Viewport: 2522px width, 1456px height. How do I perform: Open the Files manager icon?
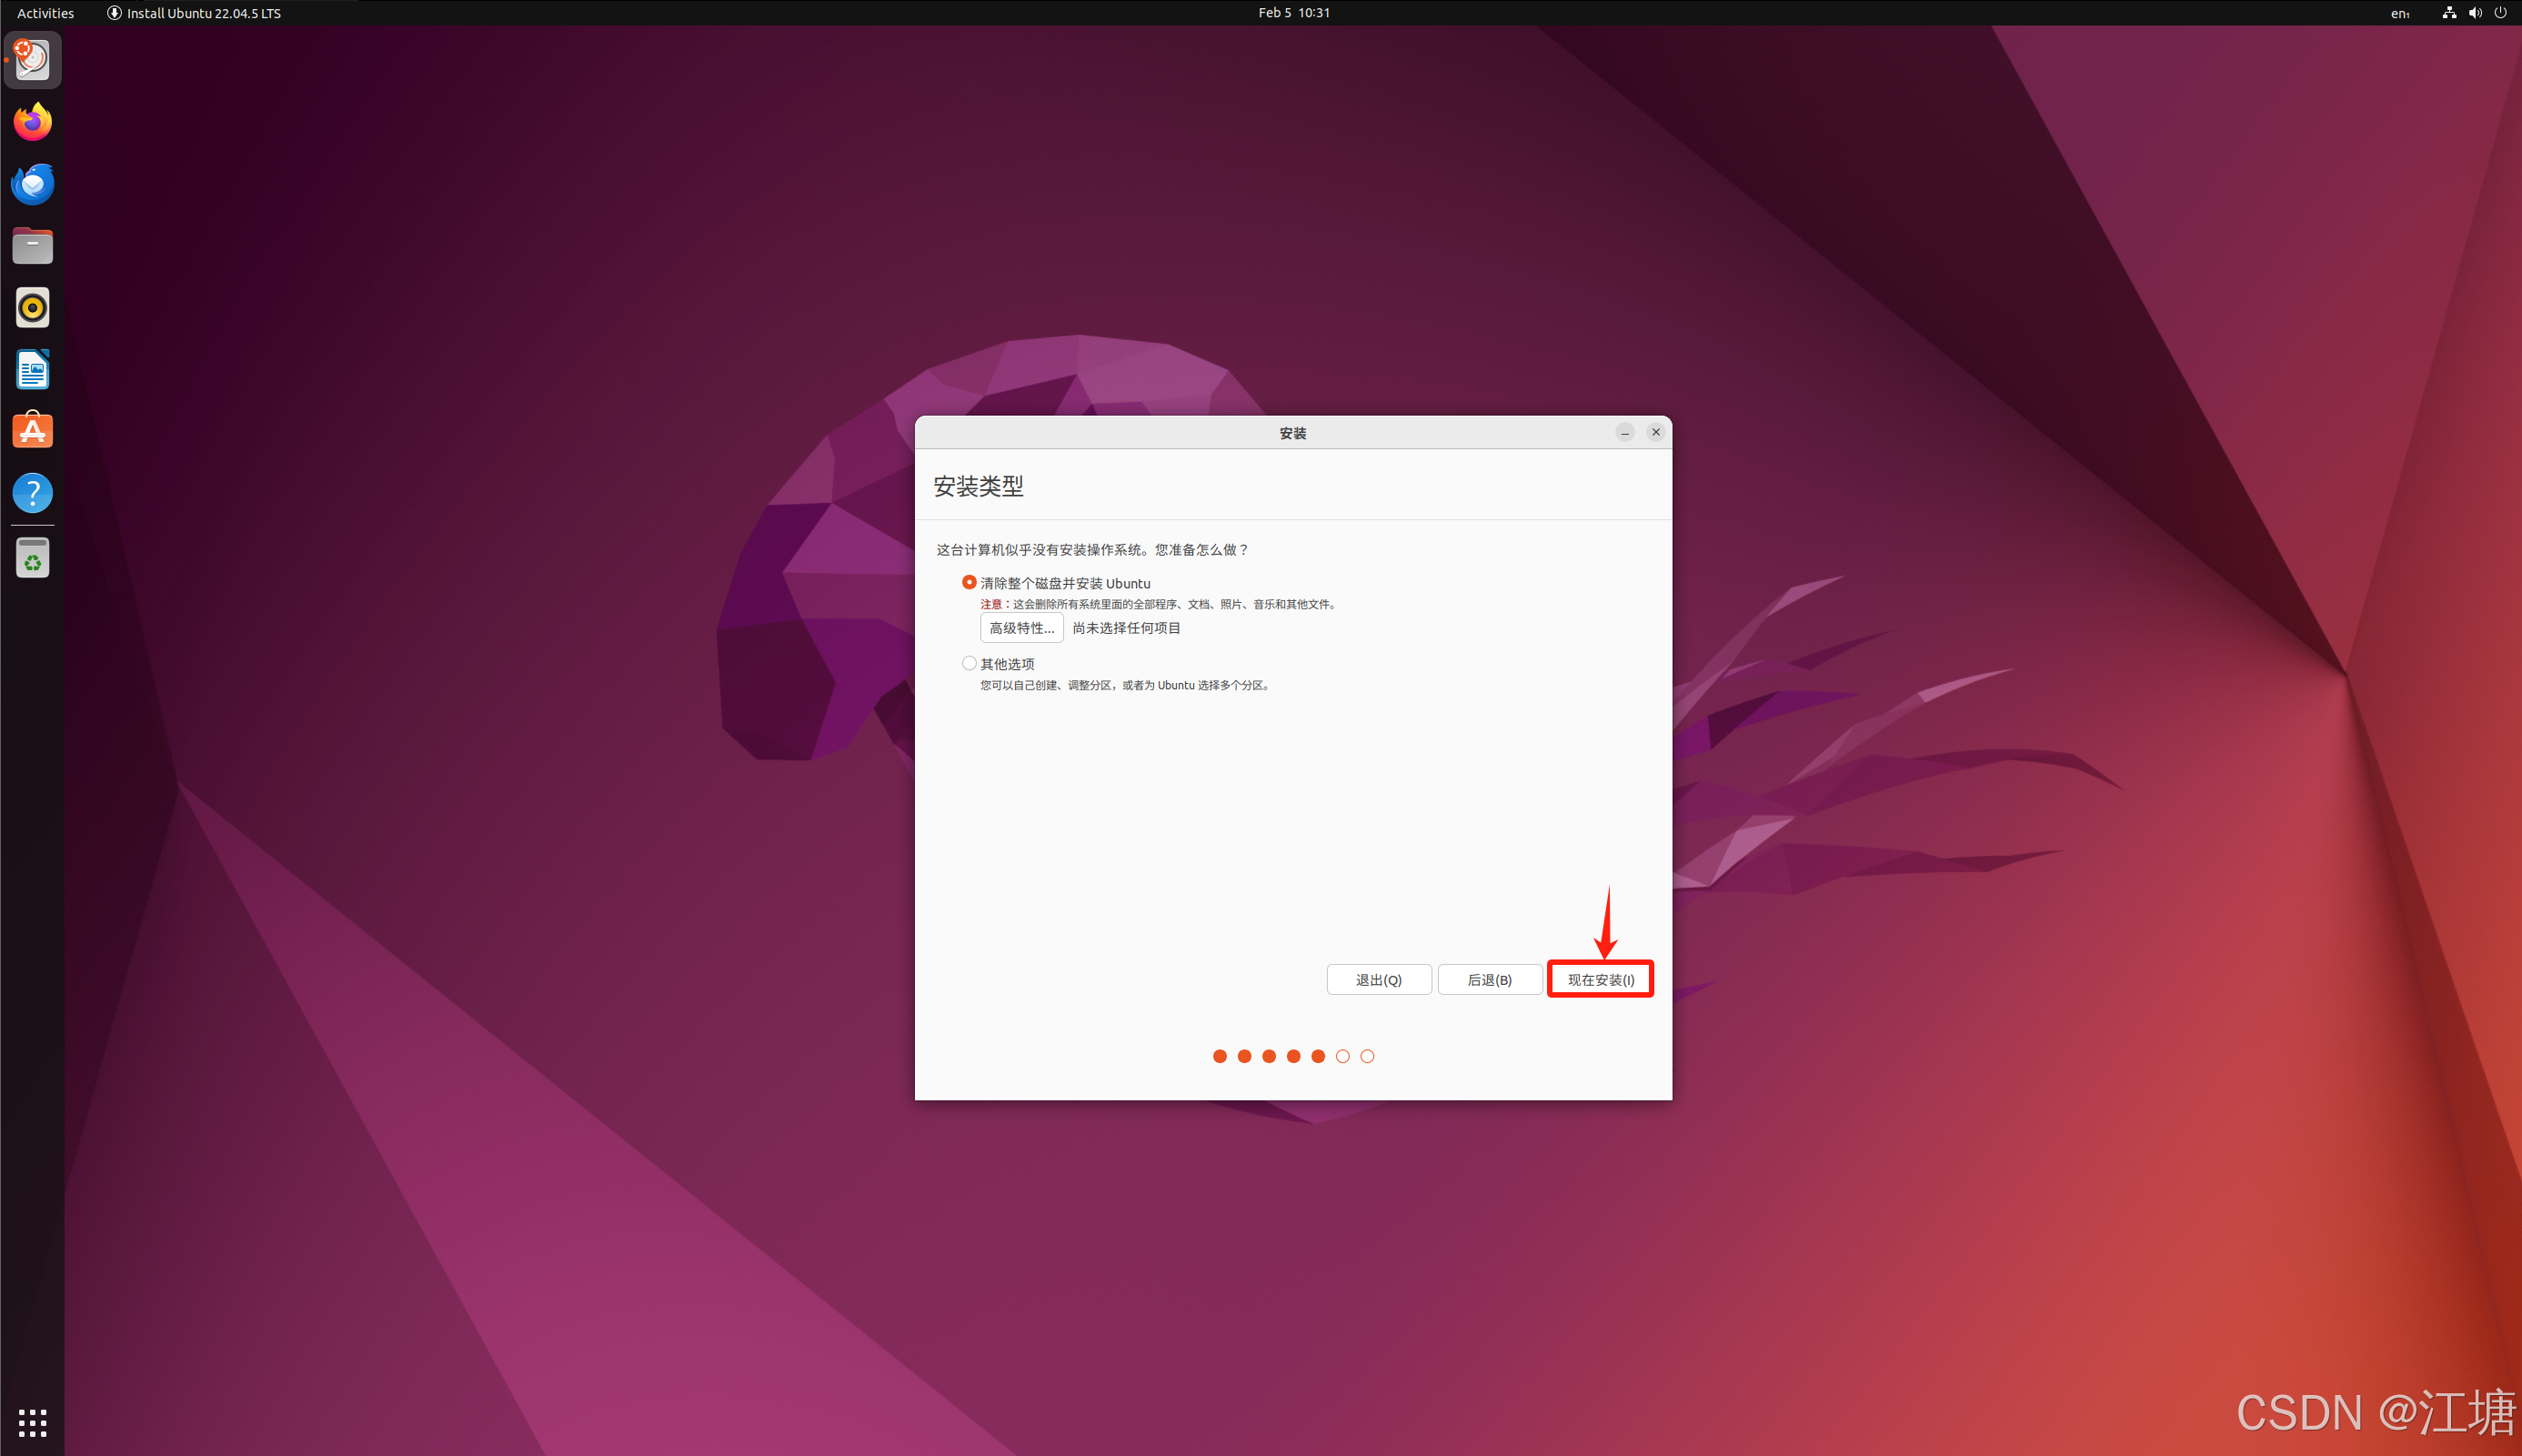coord(32,246)
